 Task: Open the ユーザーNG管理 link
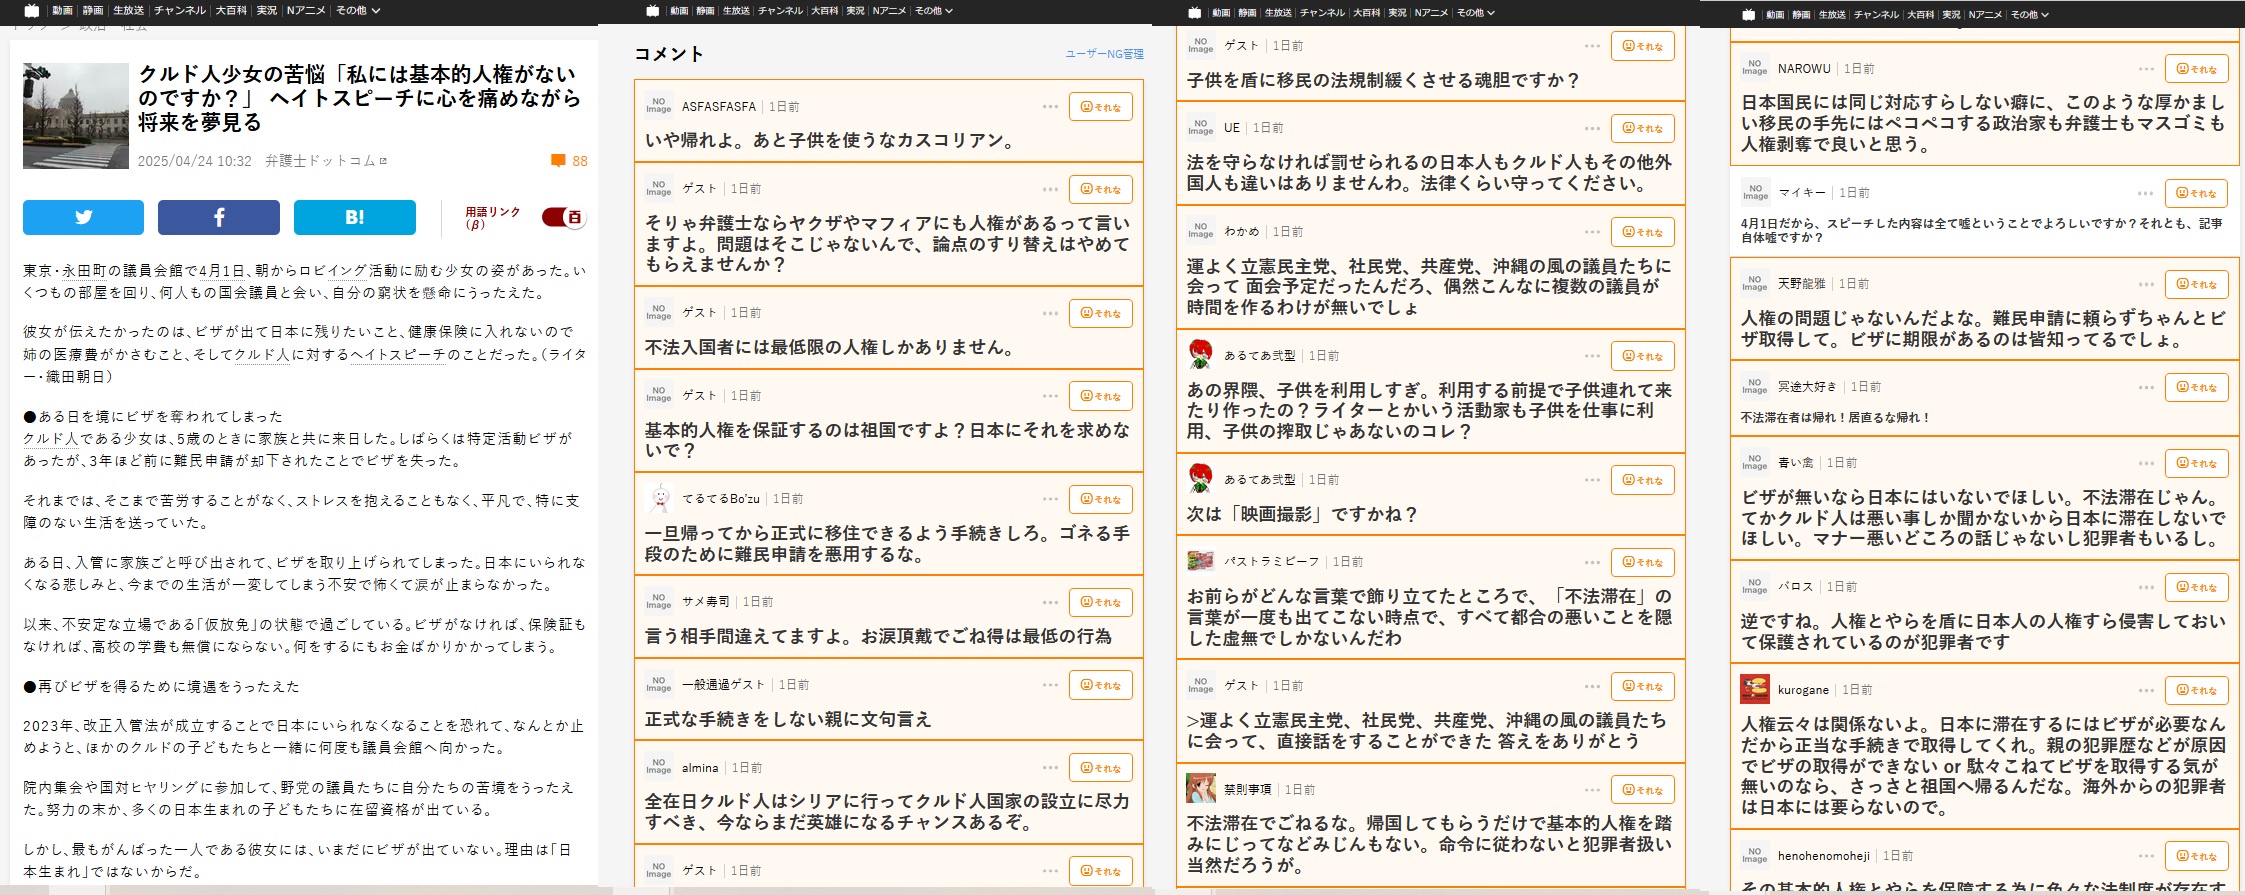coord(1104,54)
